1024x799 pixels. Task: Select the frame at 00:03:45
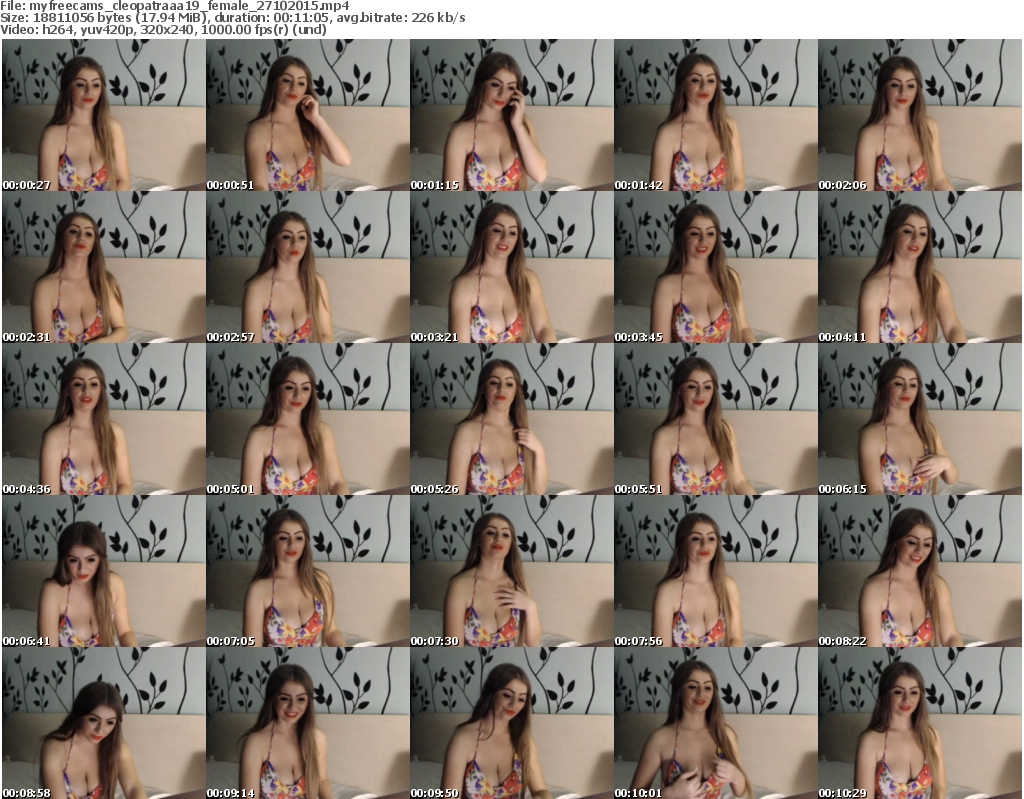pos(716,267)
